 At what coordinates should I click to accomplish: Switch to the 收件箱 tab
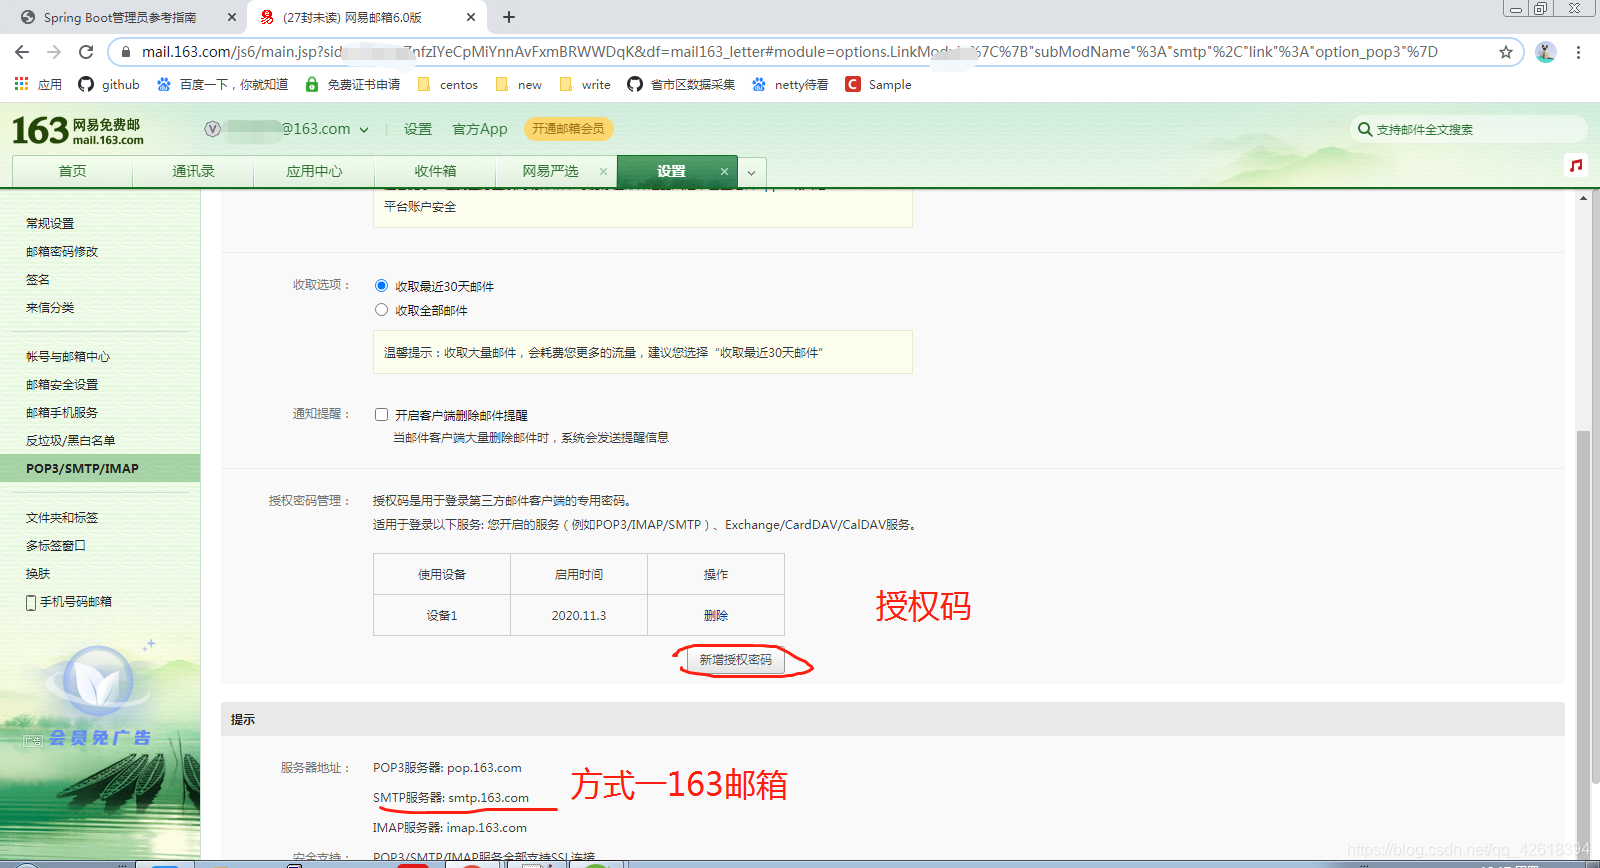[x=435, y=171]
